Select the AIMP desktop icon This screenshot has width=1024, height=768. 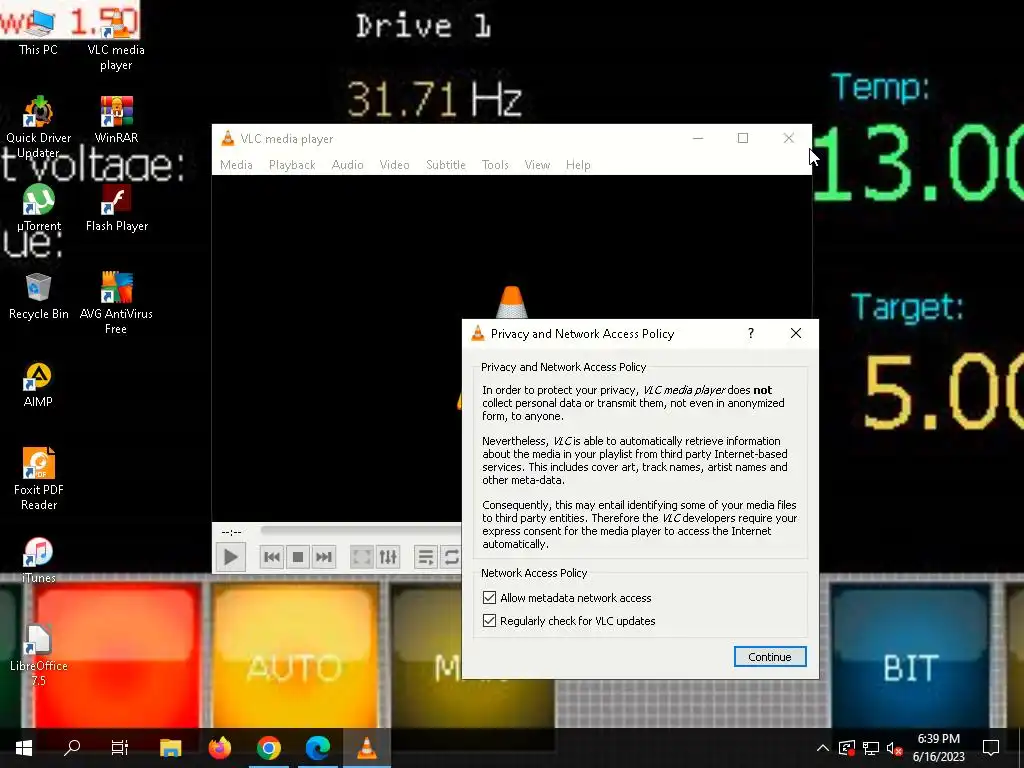(38, 385)
